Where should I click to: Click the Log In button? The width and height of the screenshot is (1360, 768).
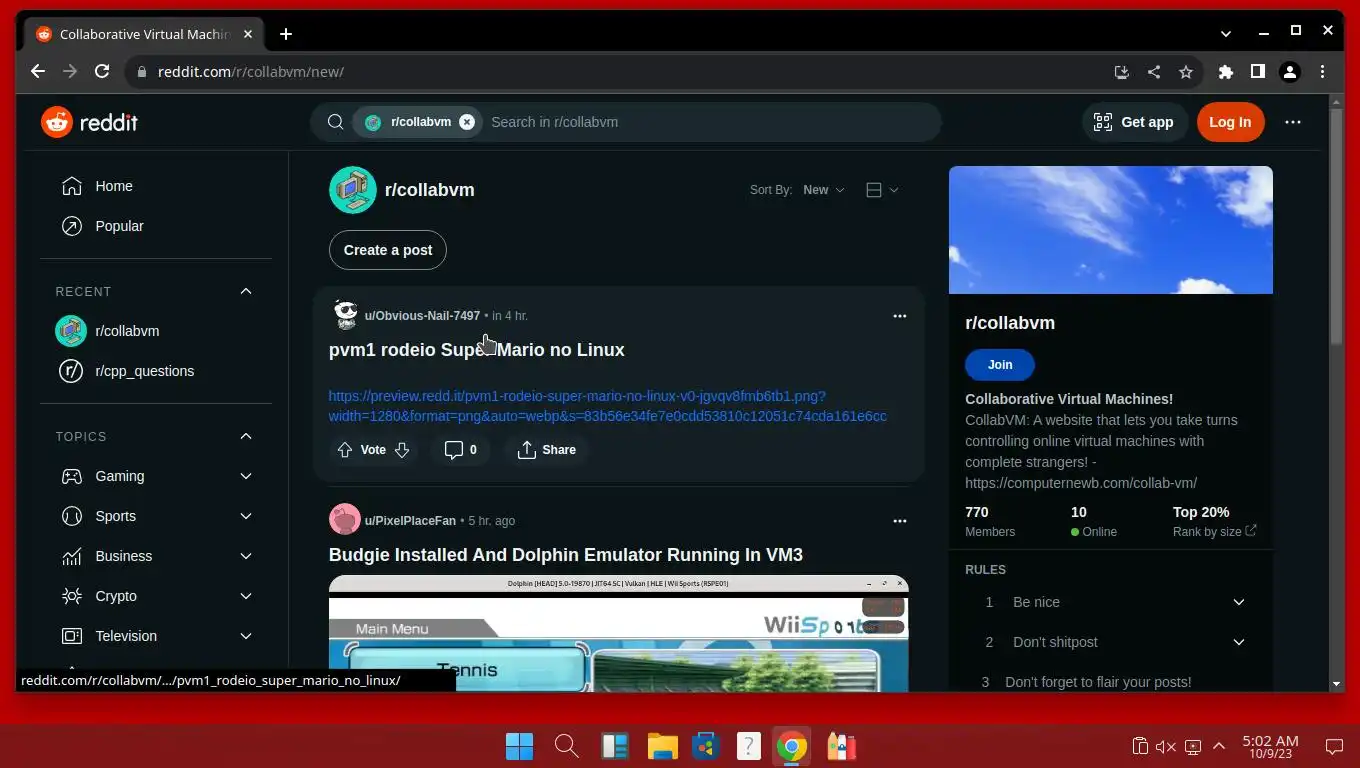(1230, 122)
